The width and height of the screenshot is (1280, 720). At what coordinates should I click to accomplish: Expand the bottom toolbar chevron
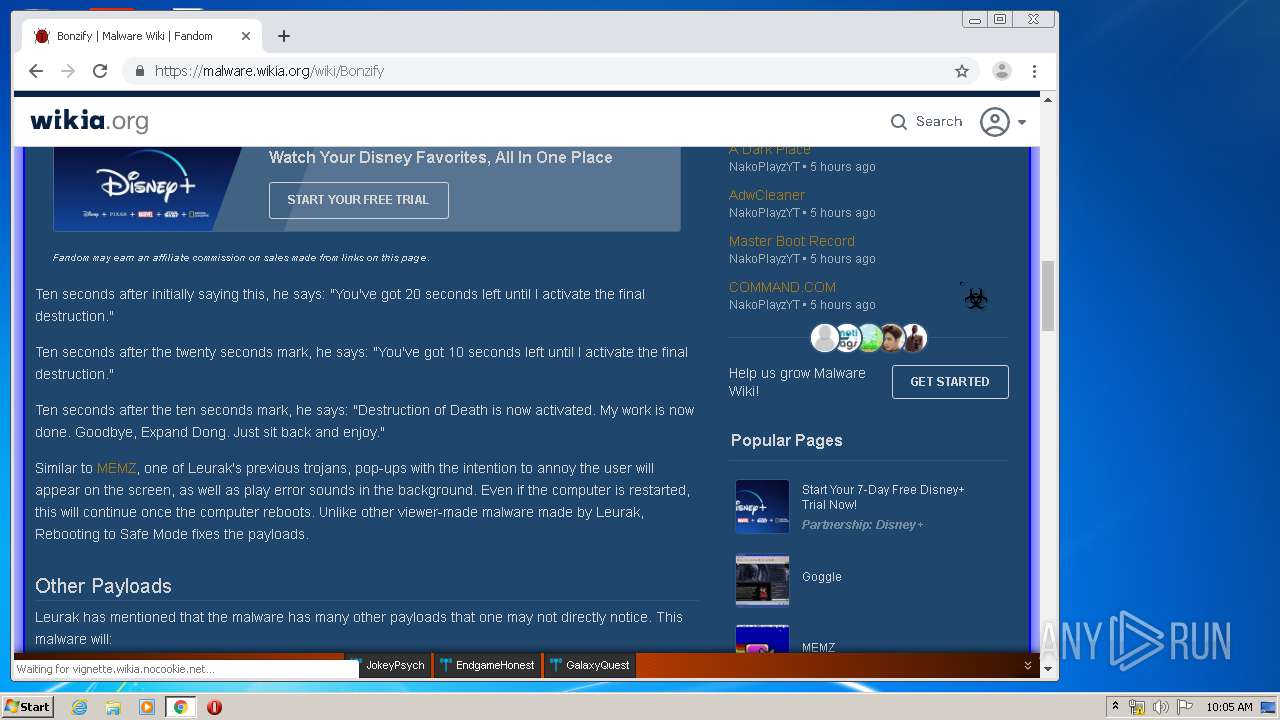tap(1027, 665)
